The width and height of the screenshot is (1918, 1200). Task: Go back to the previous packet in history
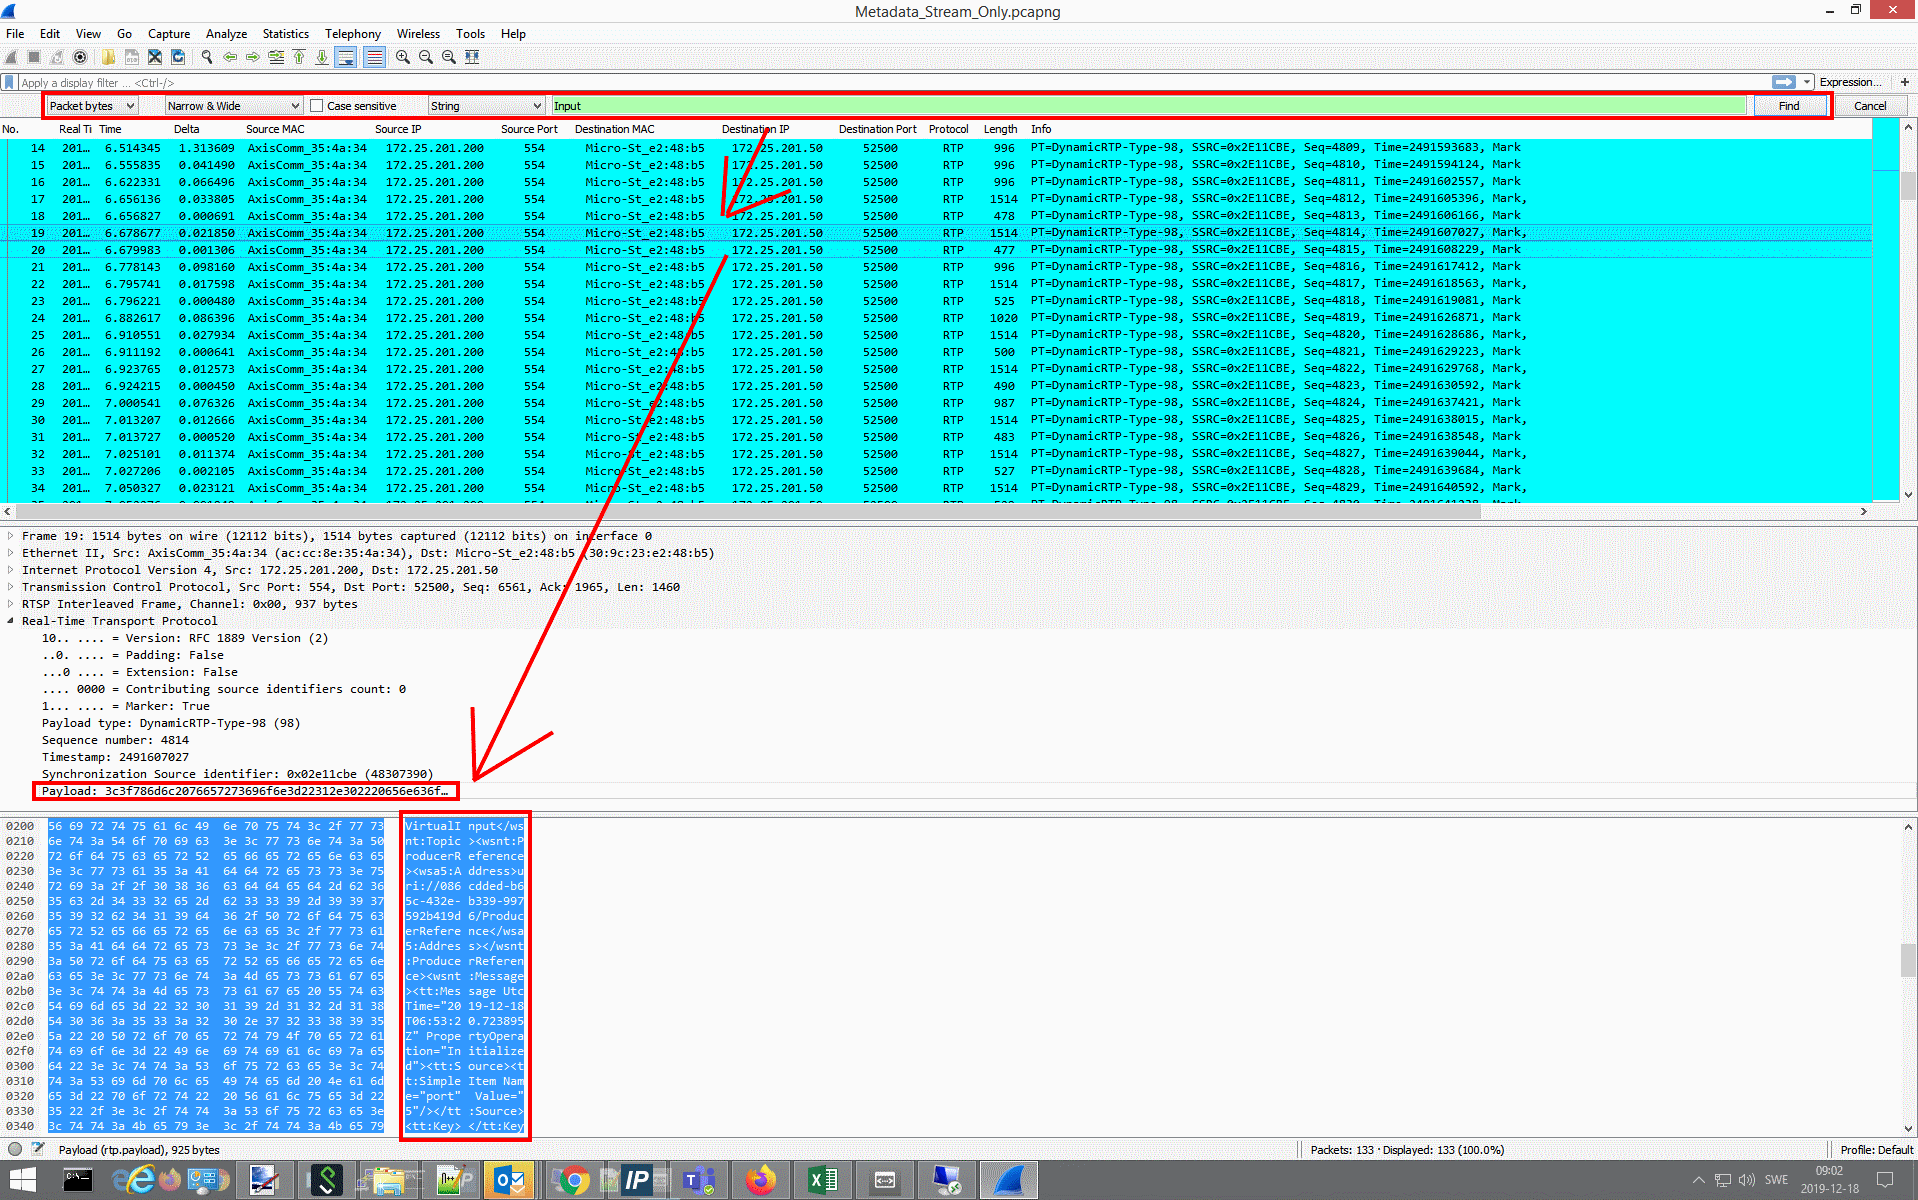(230, 57)
